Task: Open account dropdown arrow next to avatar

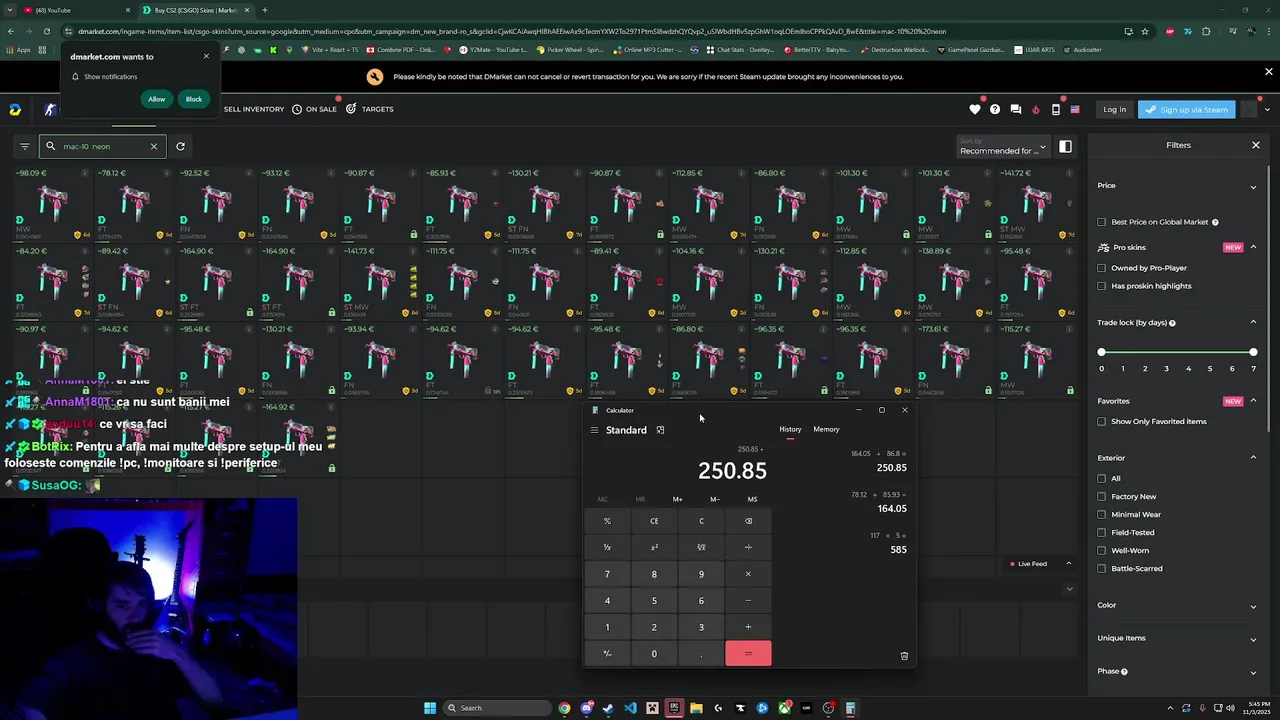Action: pyautogui.click(x=1267, y=109)
